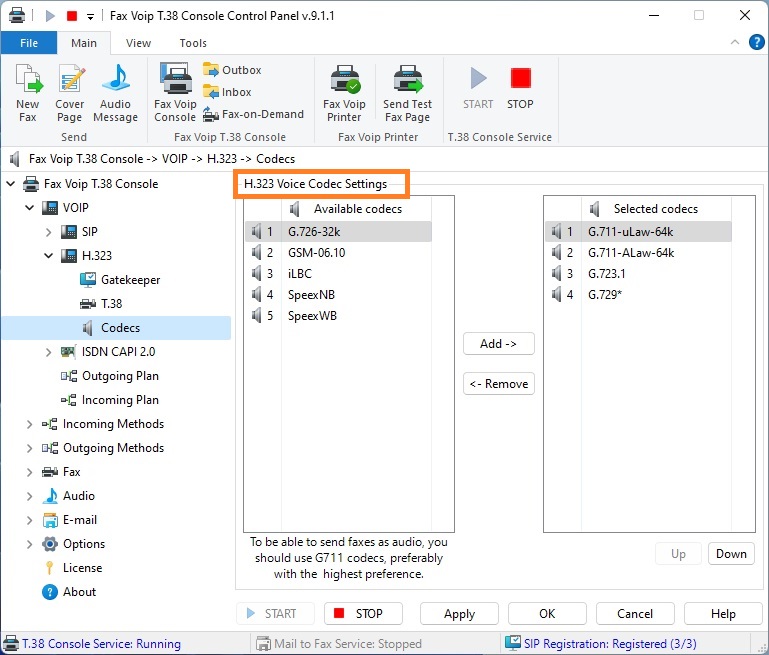
Task: Select the G.723.1 selected codec
Action: pos(638,274)
